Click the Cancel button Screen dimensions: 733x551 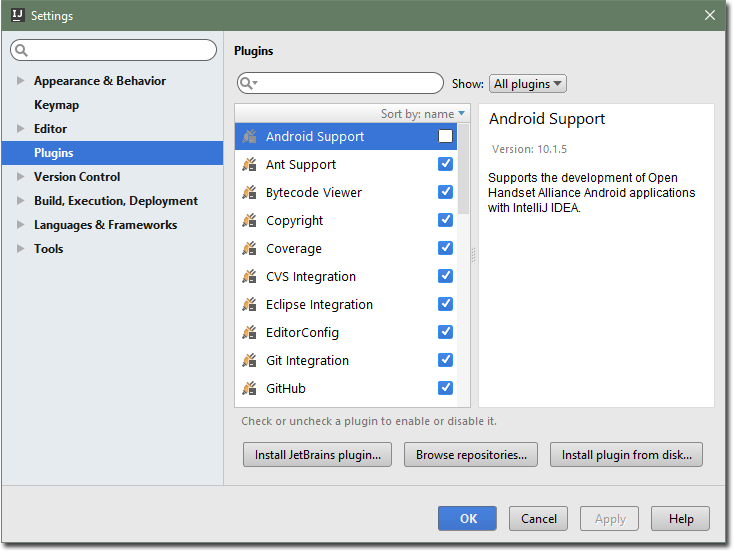539,518
